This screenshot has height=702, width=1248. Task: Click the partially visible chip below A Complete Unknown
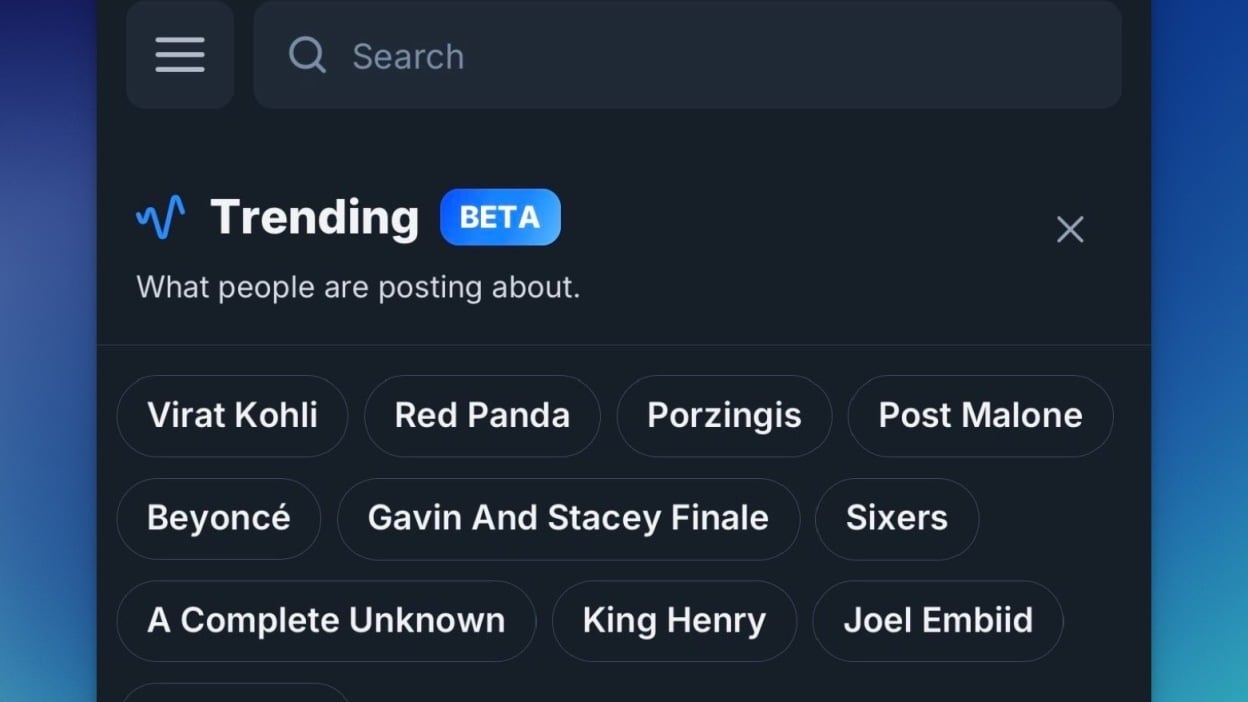point(234,693)
